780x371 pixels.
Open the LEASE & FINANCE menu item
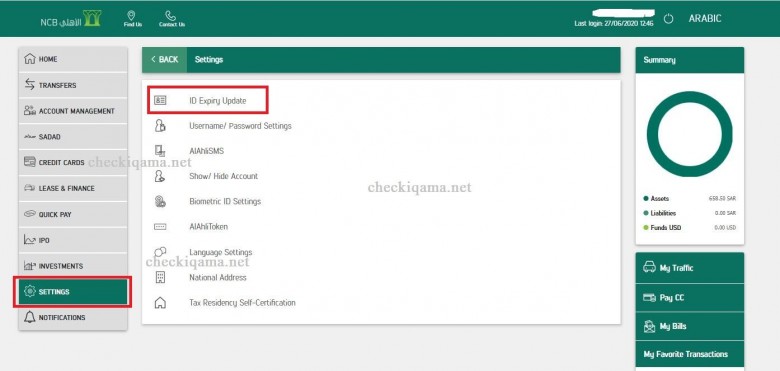pos(73,188)
